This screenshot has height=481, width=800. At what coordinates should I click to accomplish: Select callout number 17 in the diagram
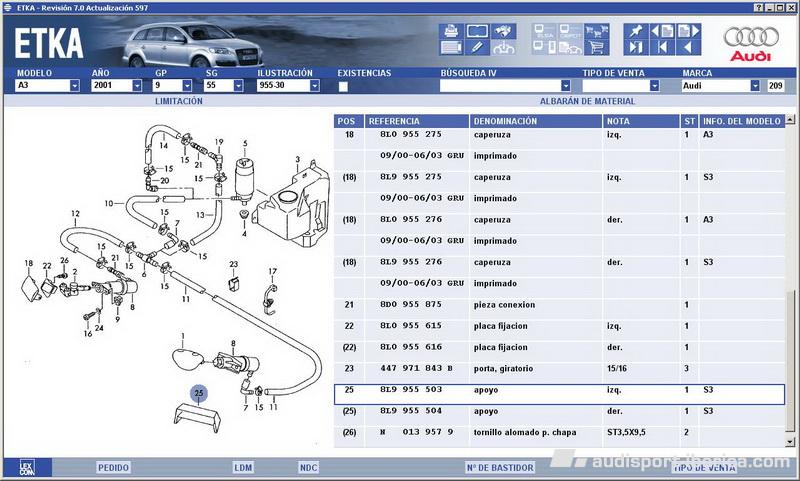click(x=272, y=271)
